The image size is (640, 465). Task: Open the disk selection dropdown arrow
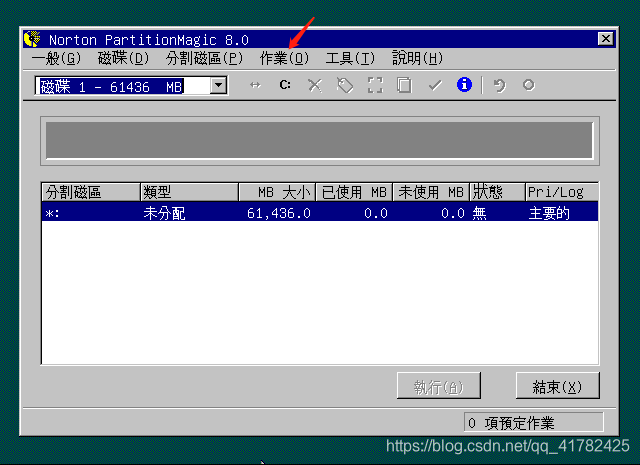click(x=219, y=85)
